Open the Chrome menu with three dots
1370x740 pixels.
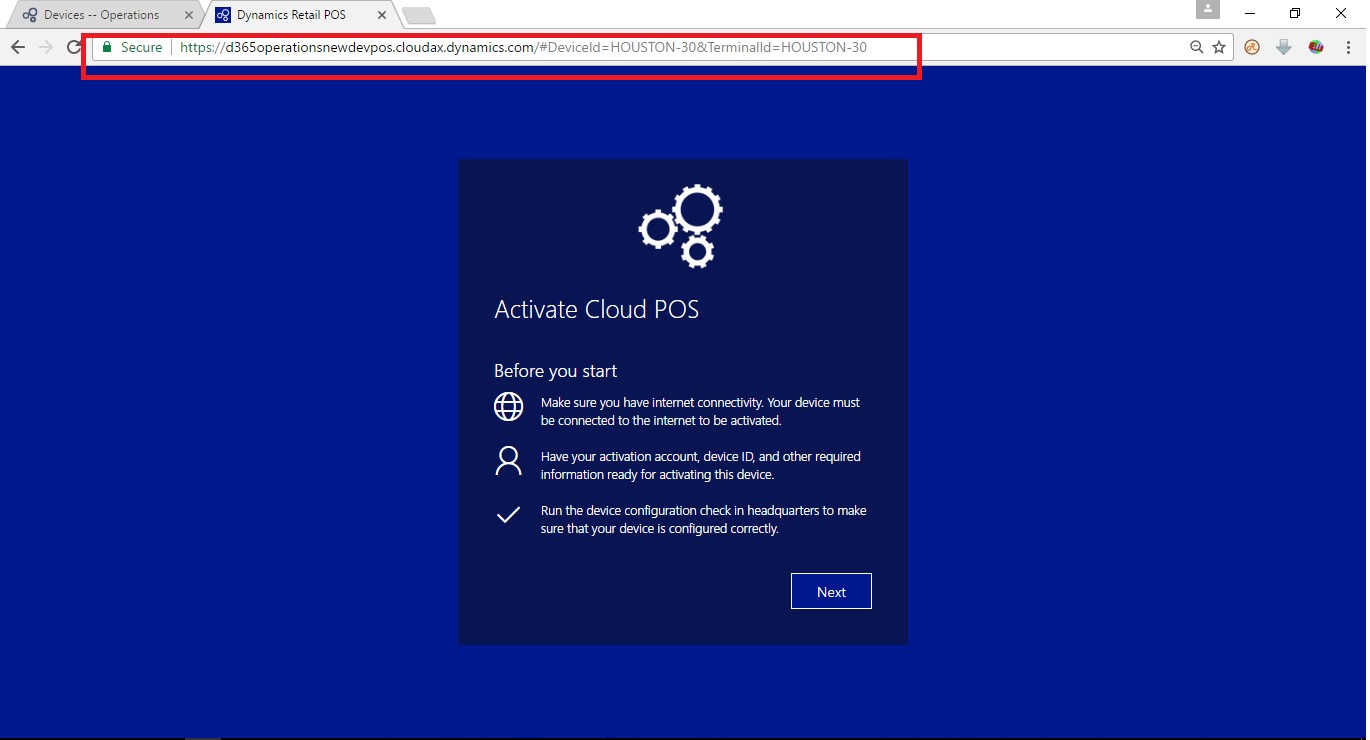coord(1348,47)
